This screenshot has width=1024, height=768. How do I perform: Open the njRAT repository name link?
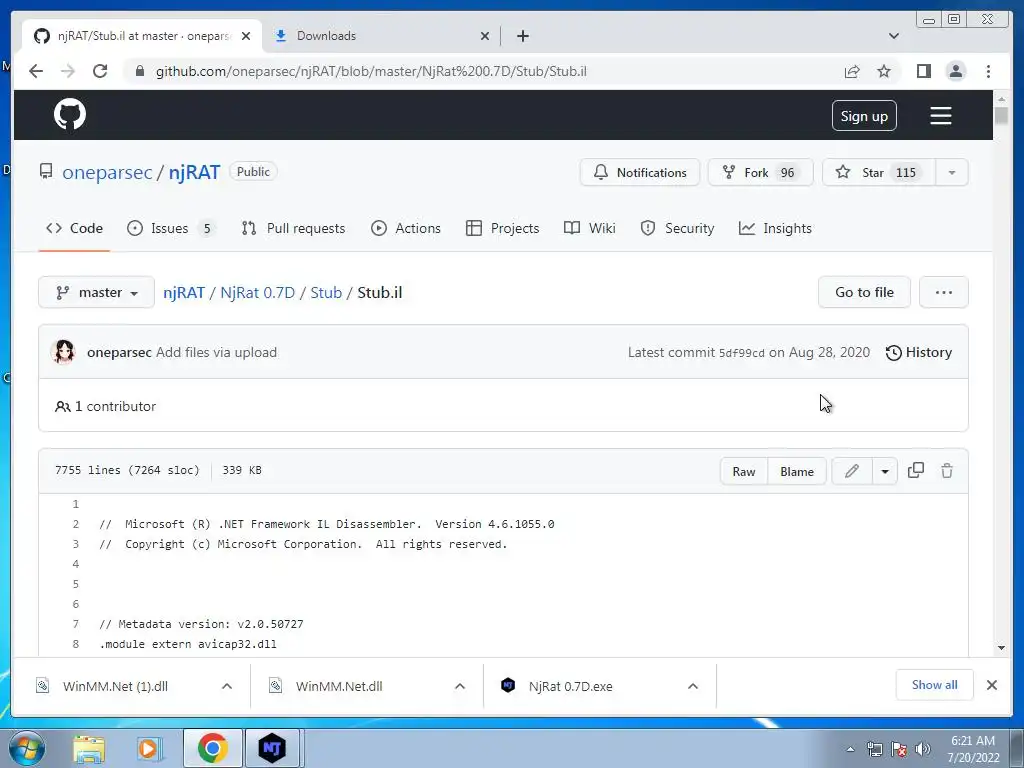pyautogui.click(x=195, y=172)
